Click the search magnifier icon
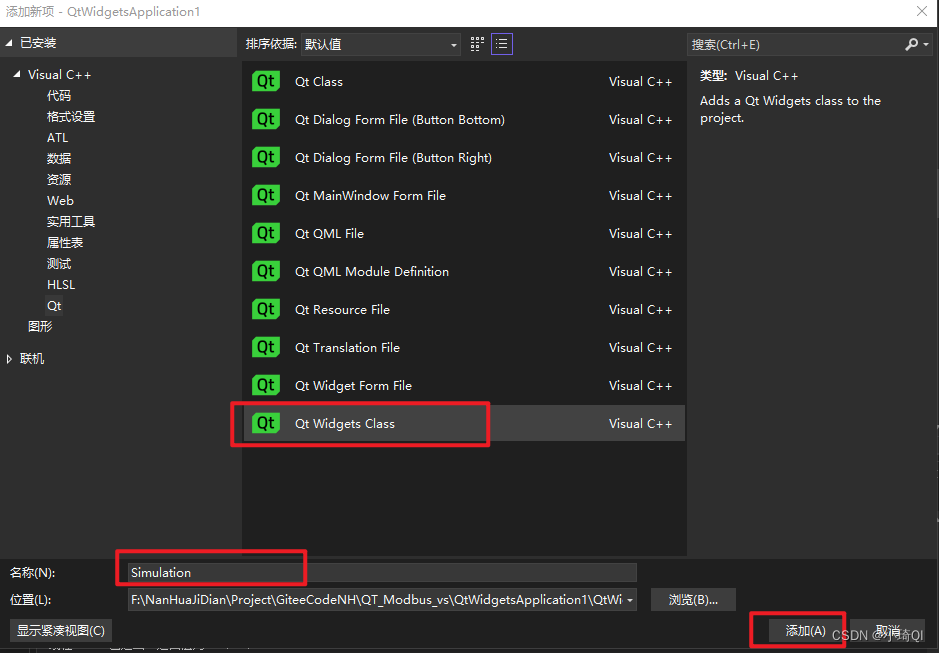The width and height of the screenshot is (939, 653). click(911, 44)
